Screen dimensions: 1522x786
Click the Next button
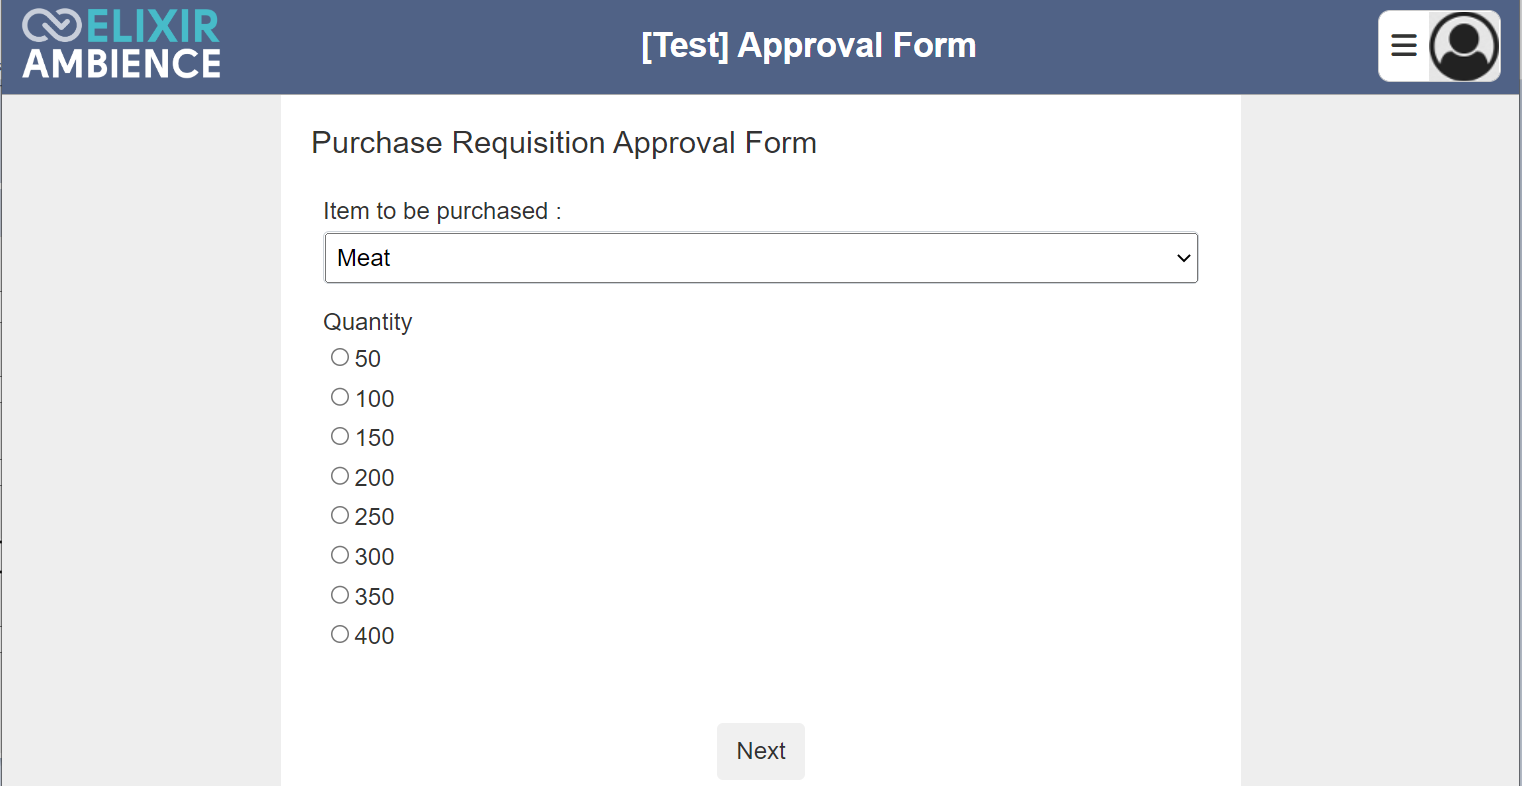click(761, 751)
